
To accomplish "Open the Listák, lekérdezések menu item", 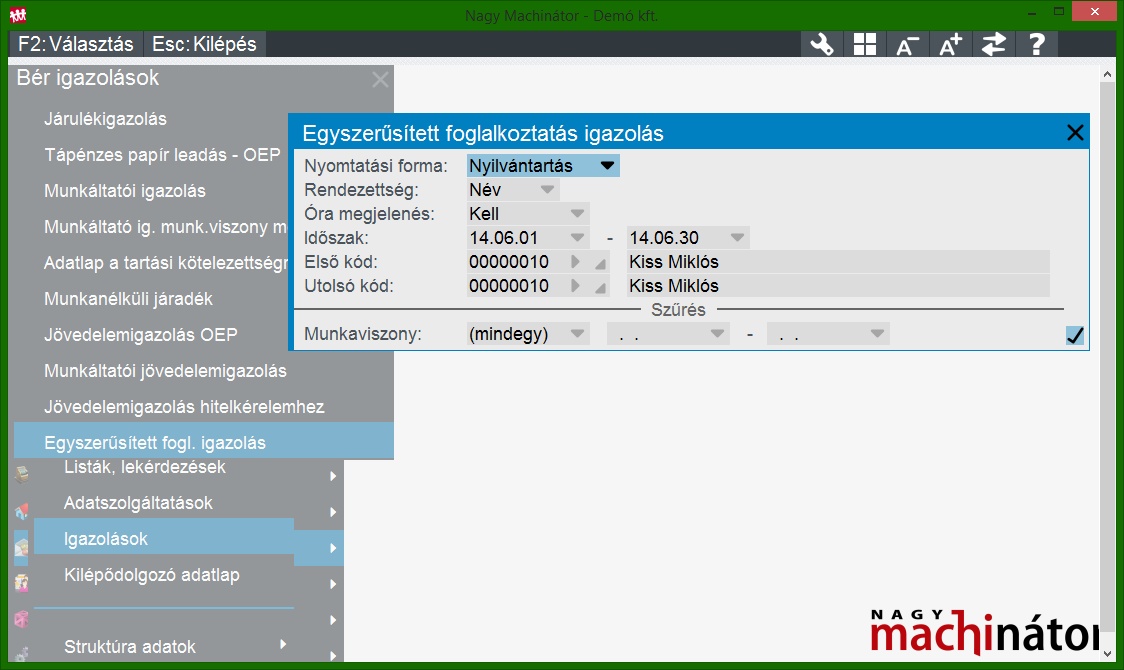I will [145, 467].
